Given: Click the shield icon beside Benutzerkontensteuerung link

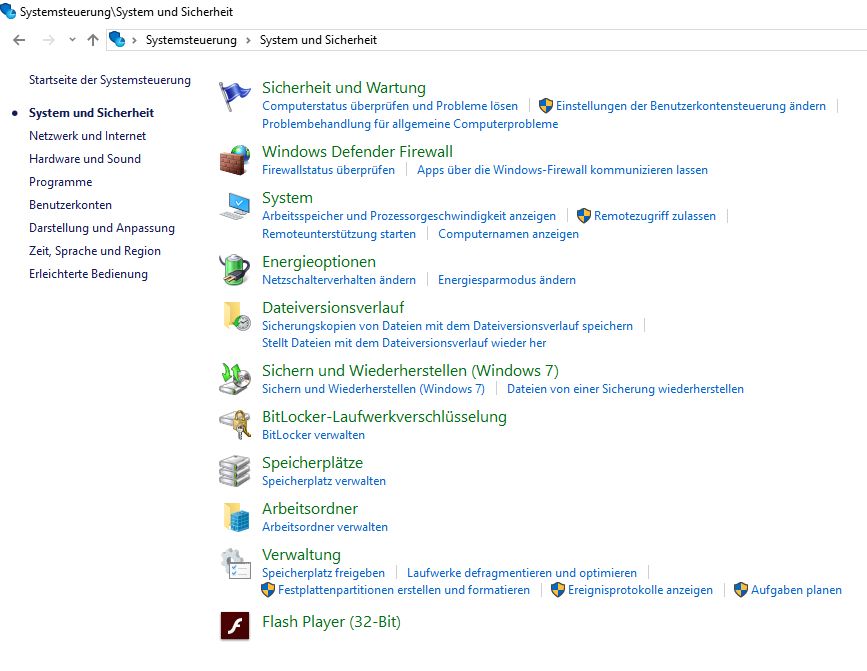Looking at the screenshot, I should point(546,106).
